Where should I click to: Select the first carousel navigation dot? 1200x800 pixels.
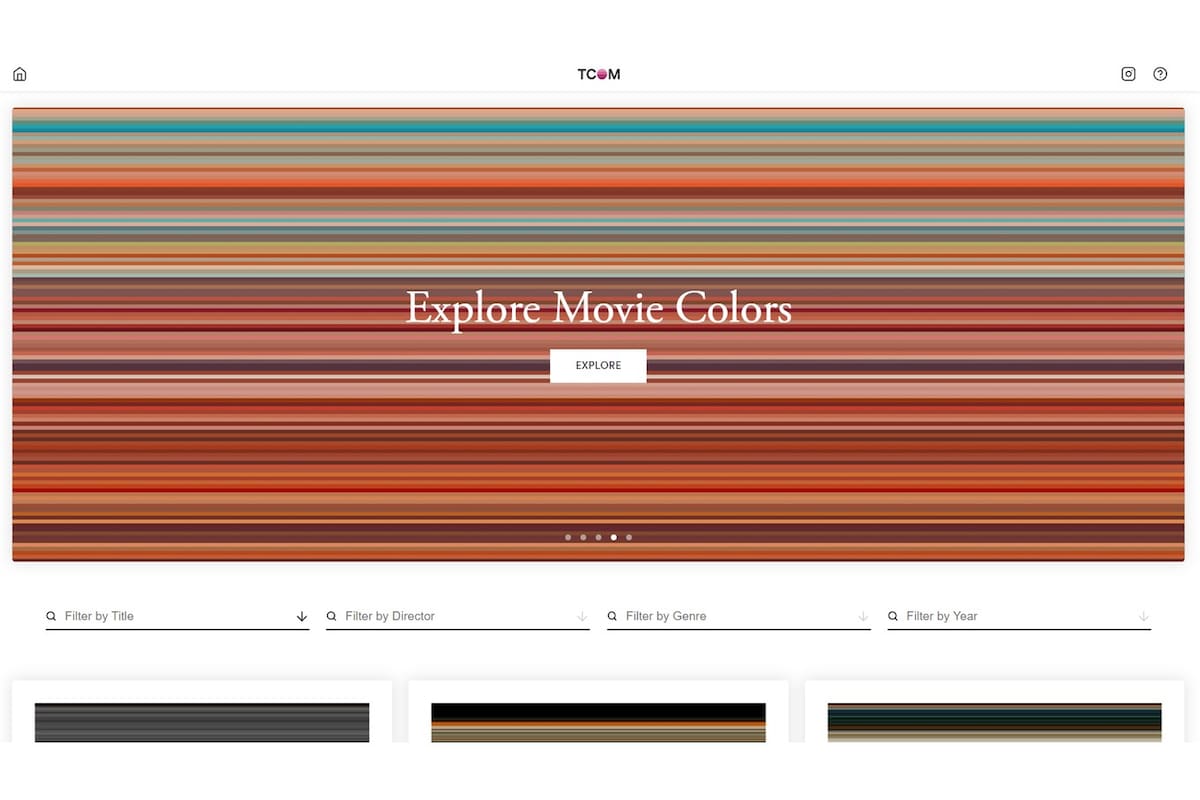[x=568, y=537]
